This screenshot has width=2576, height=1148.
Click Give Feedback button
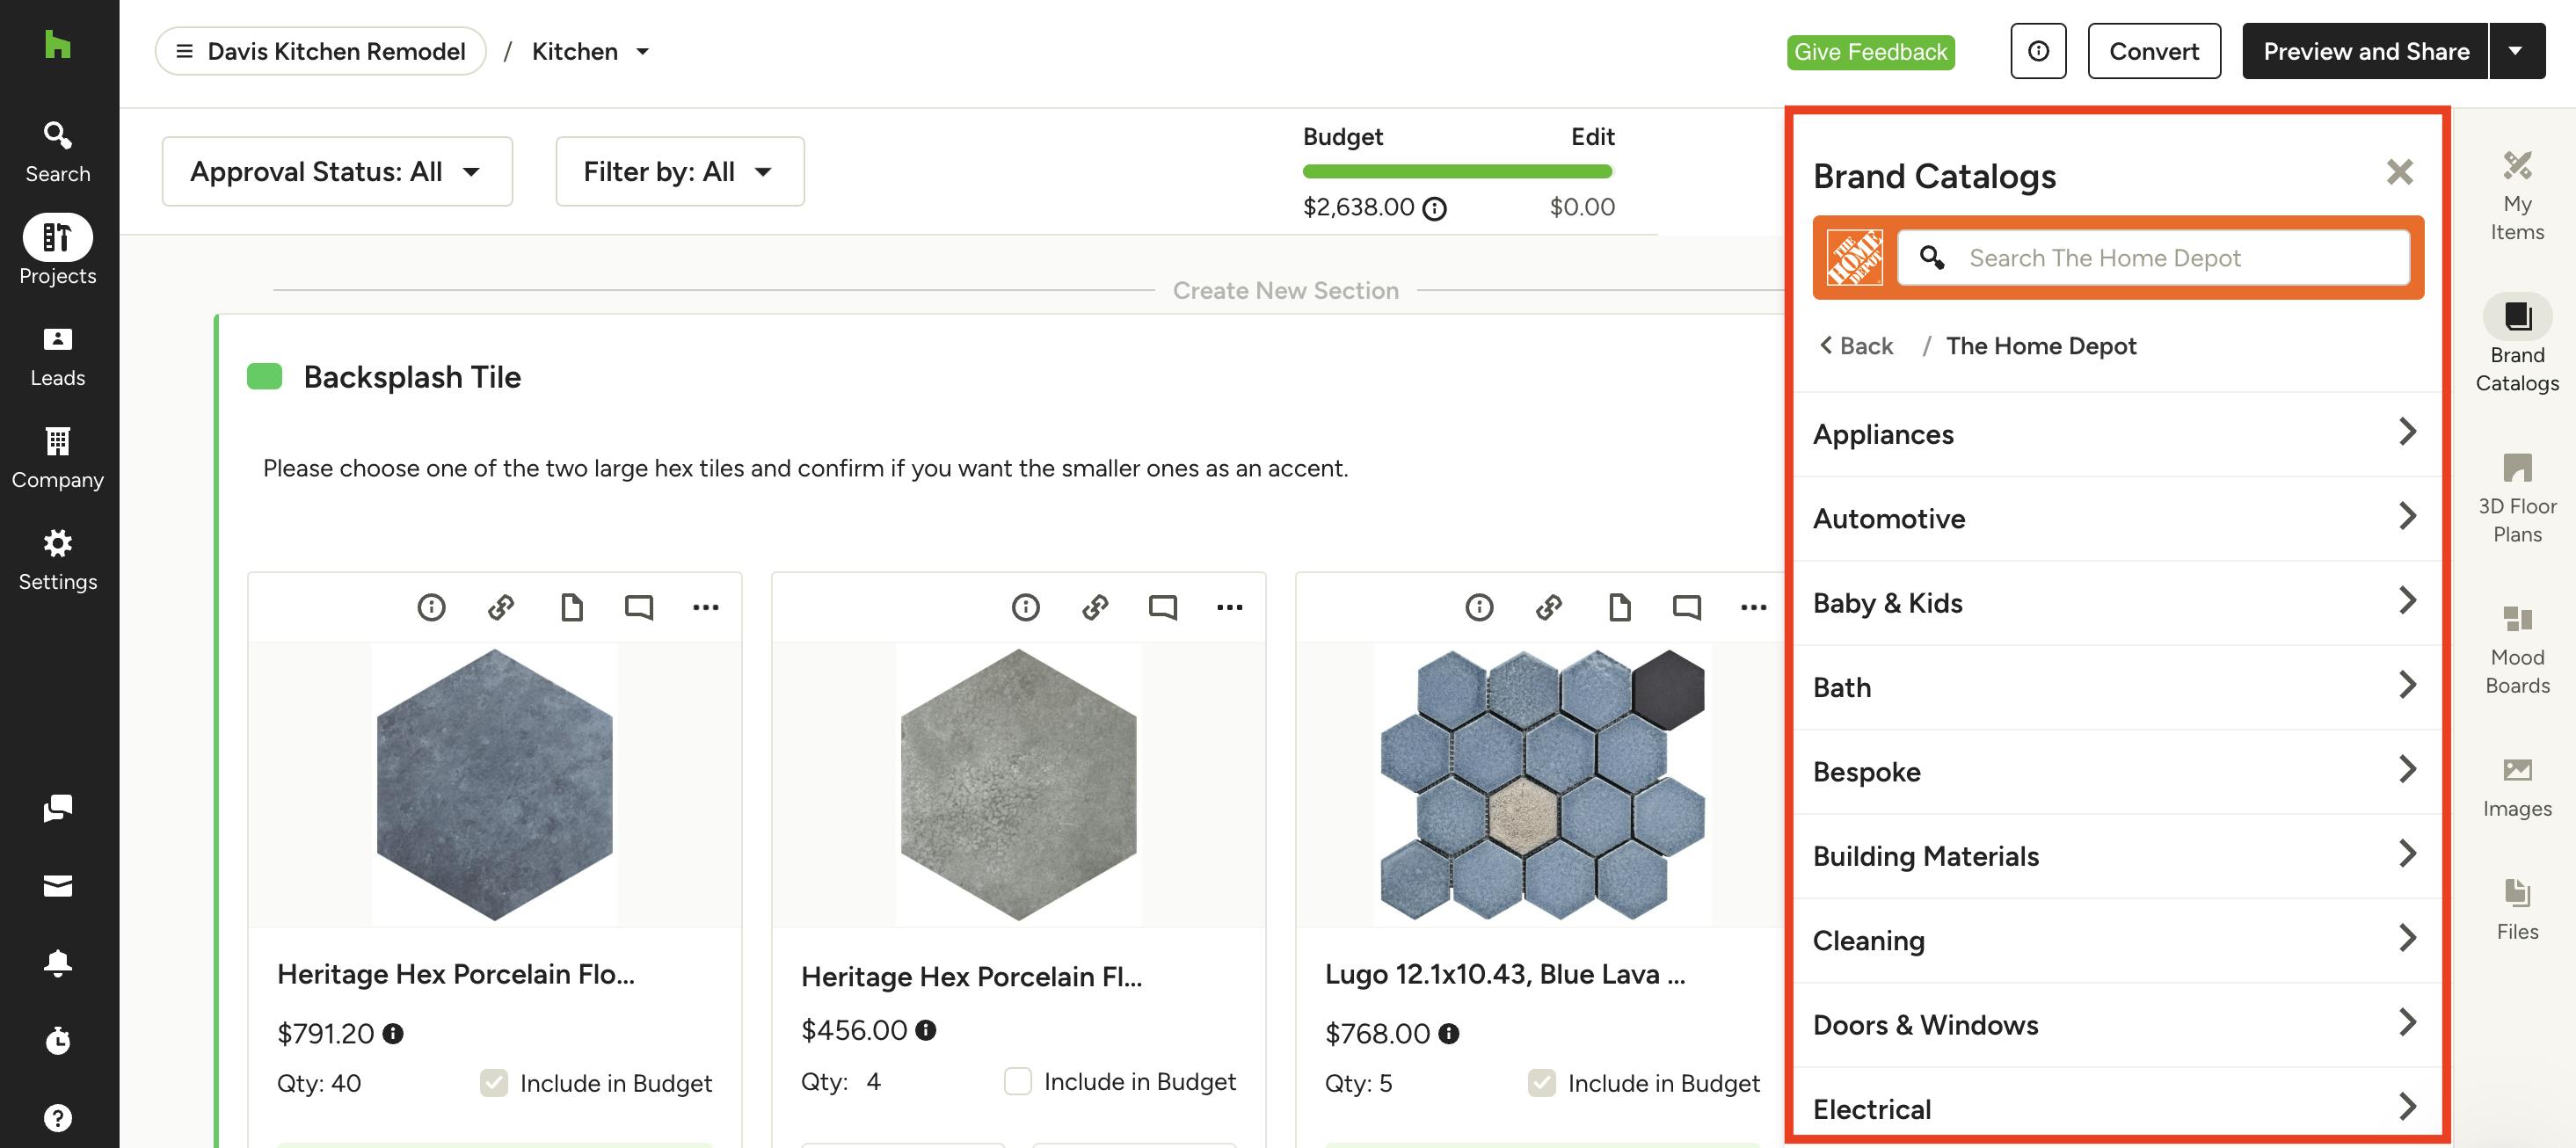tap(1870, 52)
